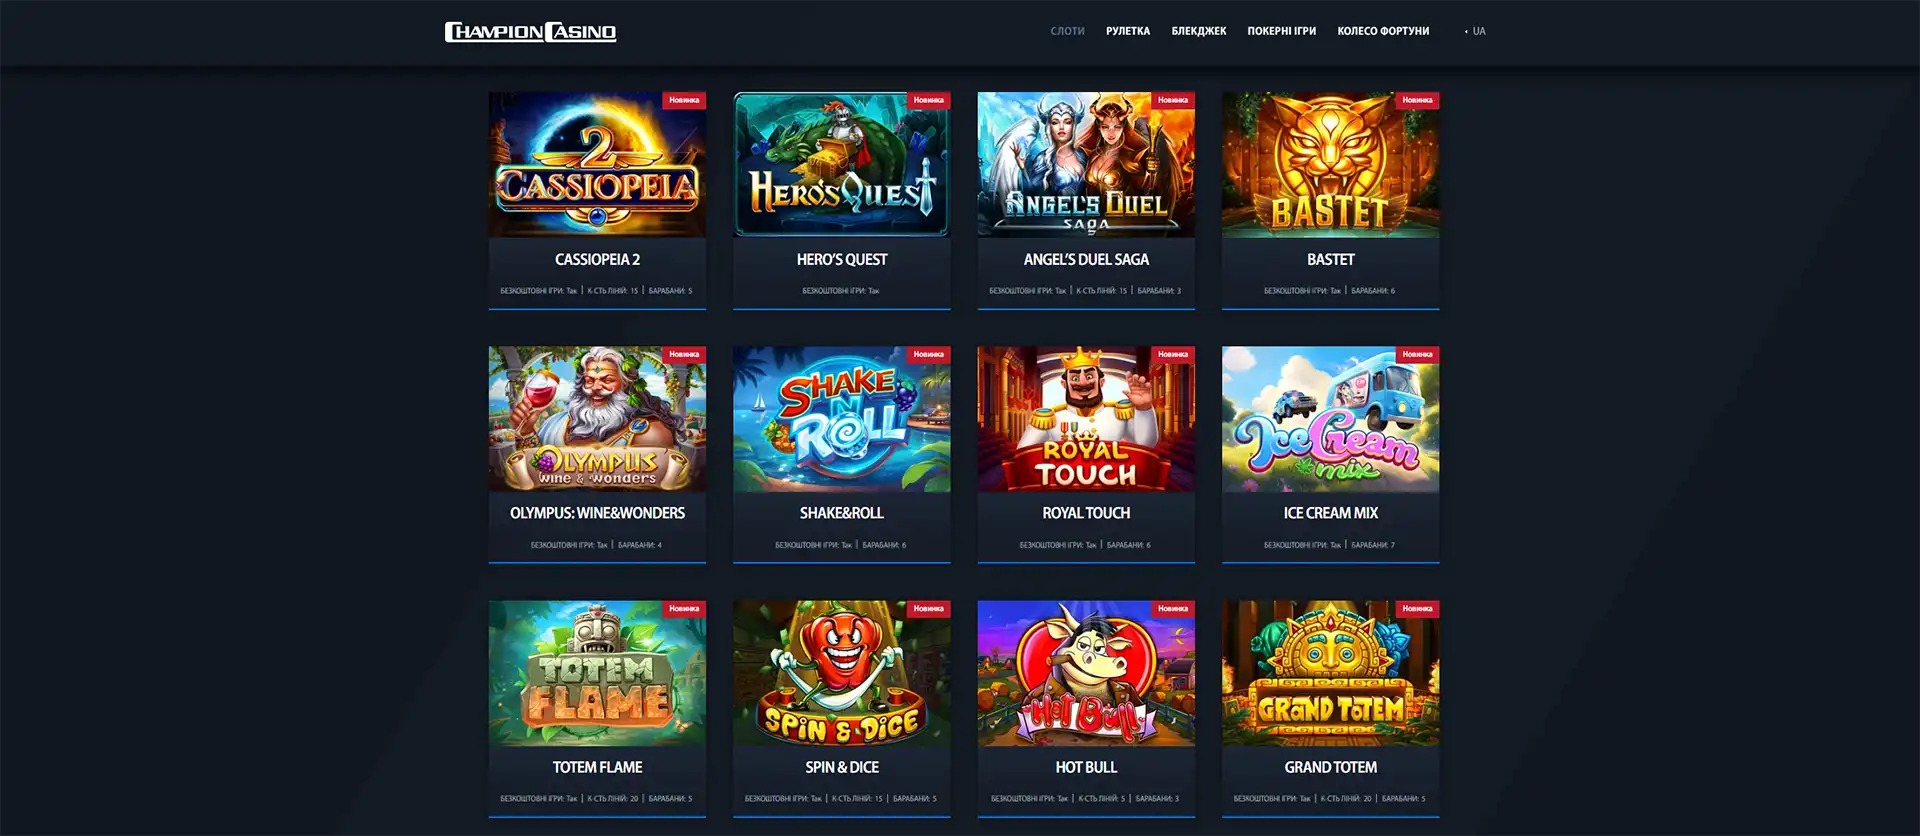
Task: Click the Olympus: Wine&Wonders title link
Action: tap(597, 513)
